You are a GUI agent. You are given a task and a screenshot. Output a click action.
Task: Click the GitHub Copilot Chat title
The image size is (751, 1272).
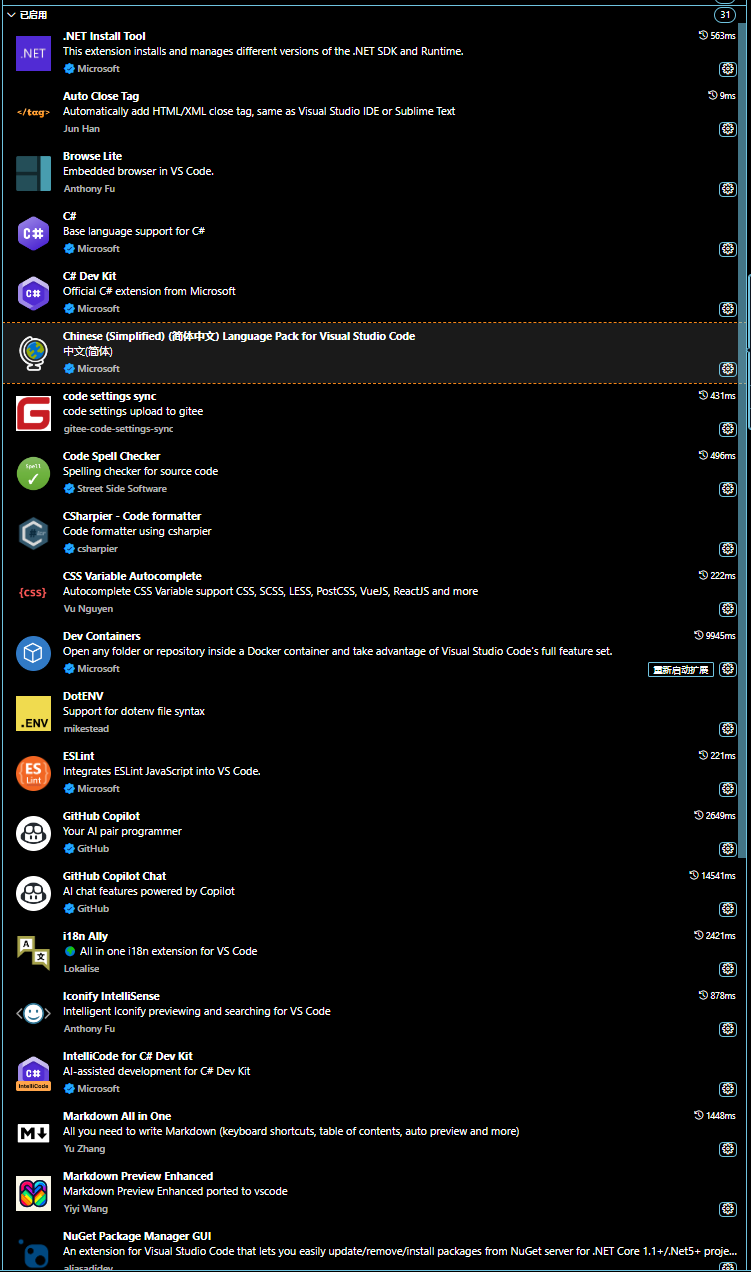point(115,876)
